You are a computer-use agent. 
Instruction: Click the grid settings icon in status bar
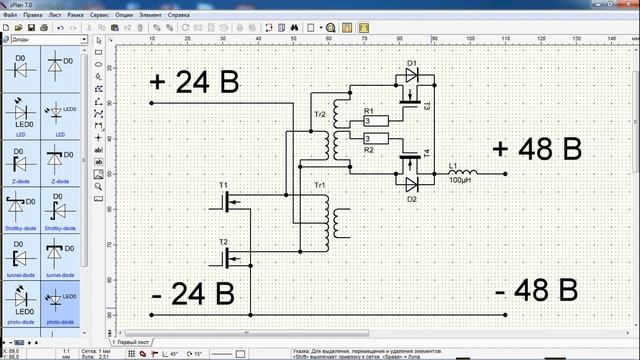tap(131, 353)
